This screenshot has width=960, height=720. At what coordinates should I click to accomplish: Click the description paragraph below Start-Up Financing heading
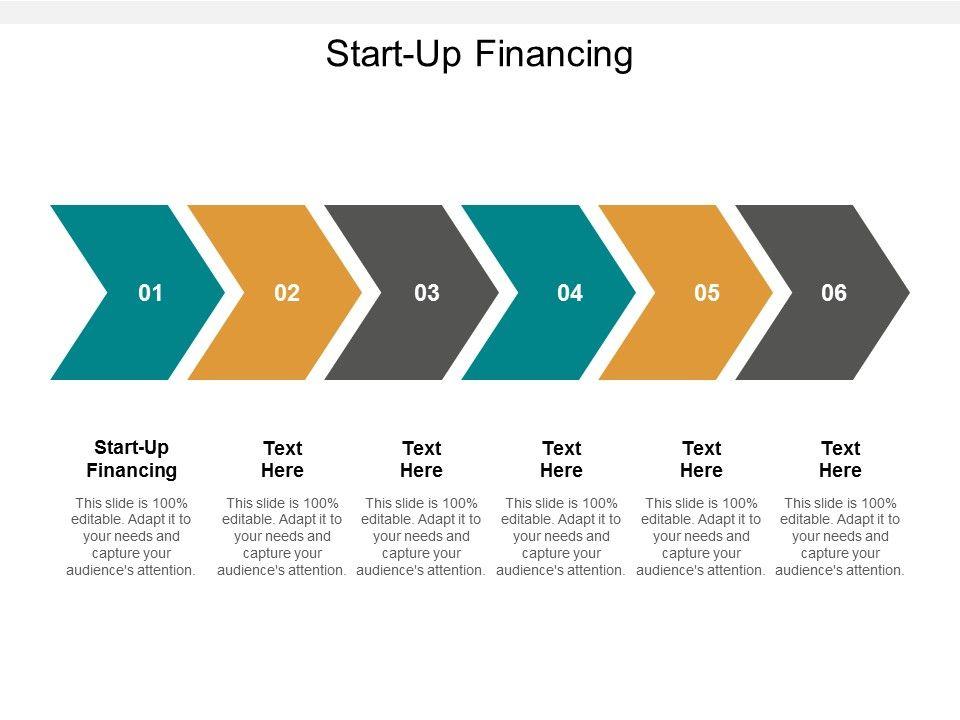click(131, 537)
